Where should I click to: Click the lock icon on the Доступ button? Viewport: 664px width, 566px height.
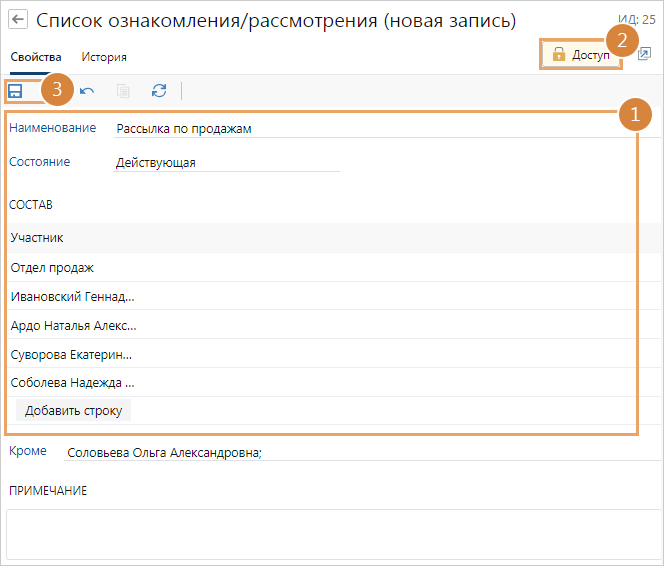point(559,54)
